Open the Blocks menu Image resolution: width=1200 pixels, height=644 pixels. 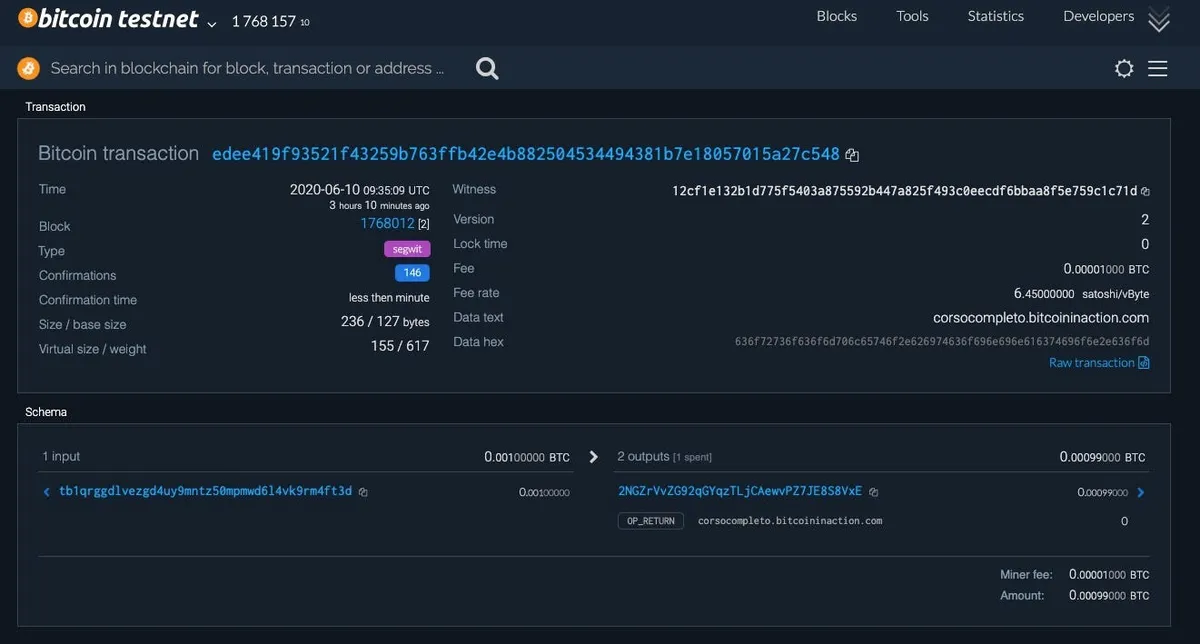click(x=836, y=16)
